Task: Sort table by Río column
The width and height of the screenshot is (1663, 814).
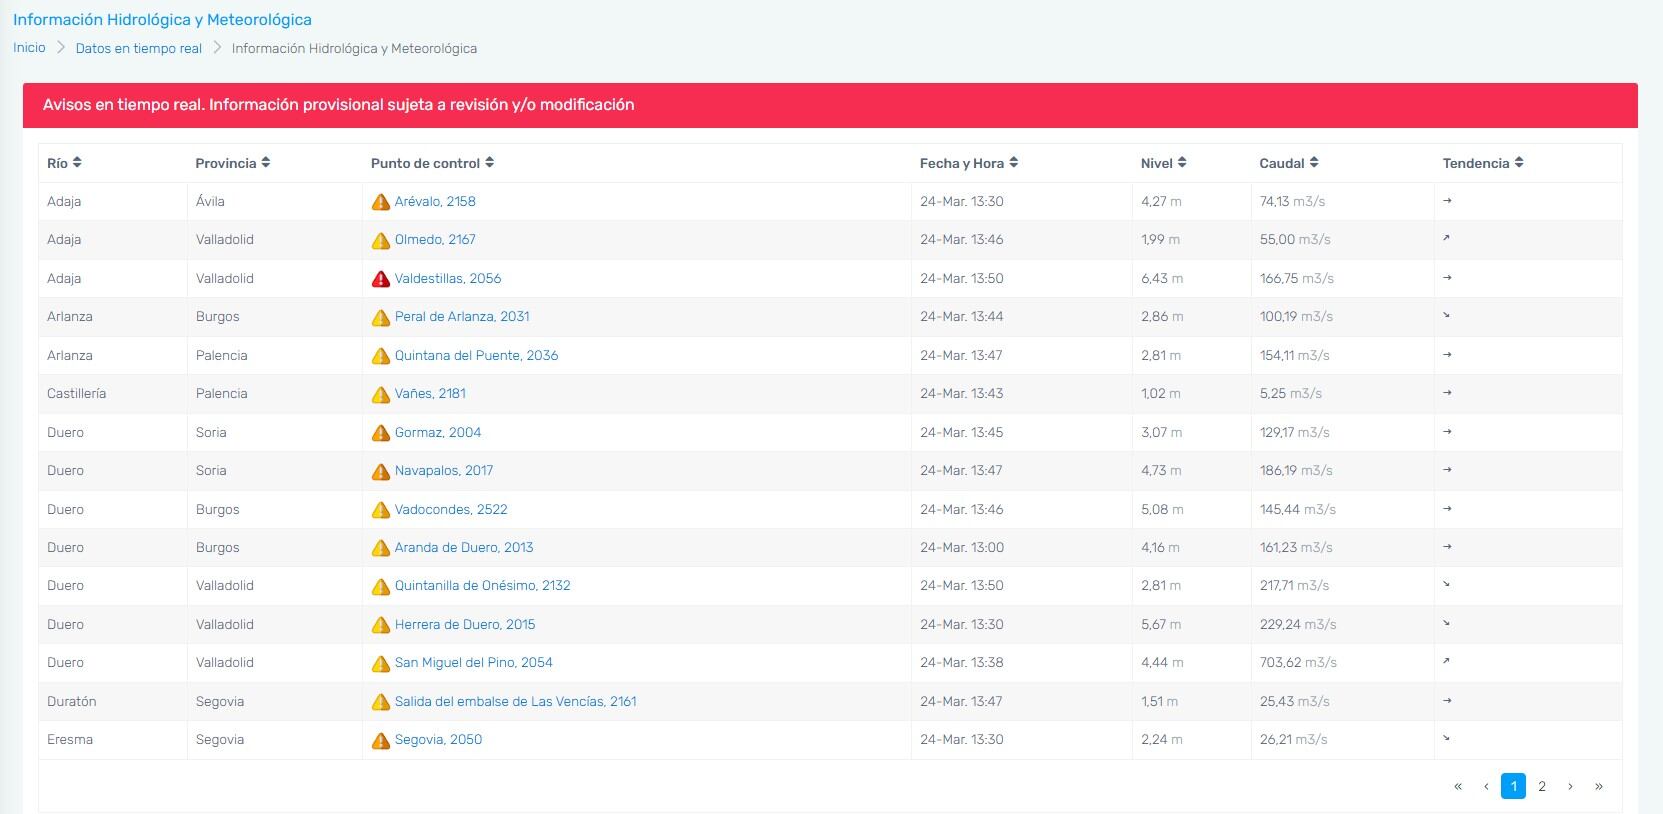Action: tap(65, 163)
